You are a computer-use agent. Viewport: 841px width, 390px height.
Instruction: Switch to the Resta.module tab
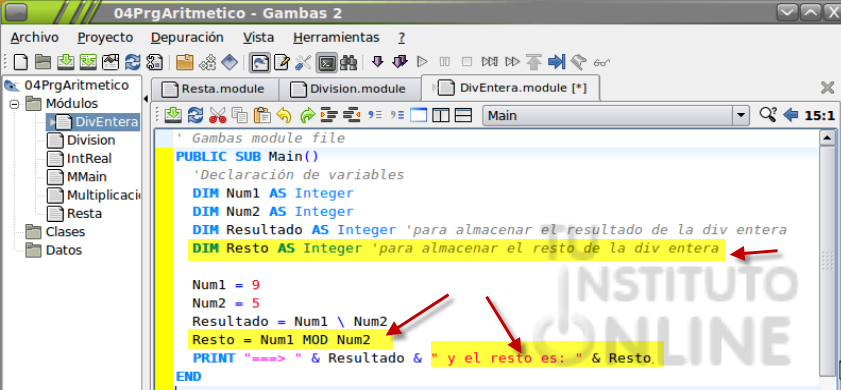click(215, 89)
